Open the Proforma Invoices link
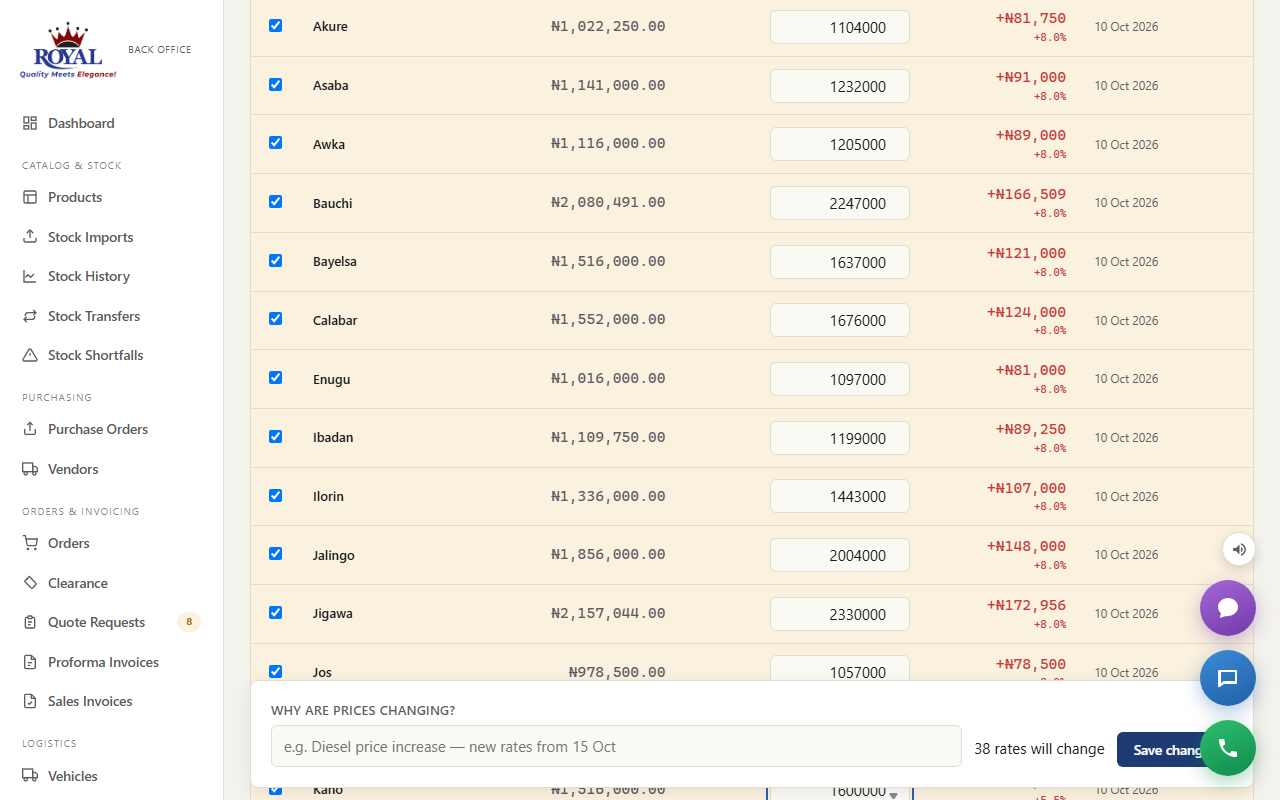1280x800 pixels. click(111, 662)
